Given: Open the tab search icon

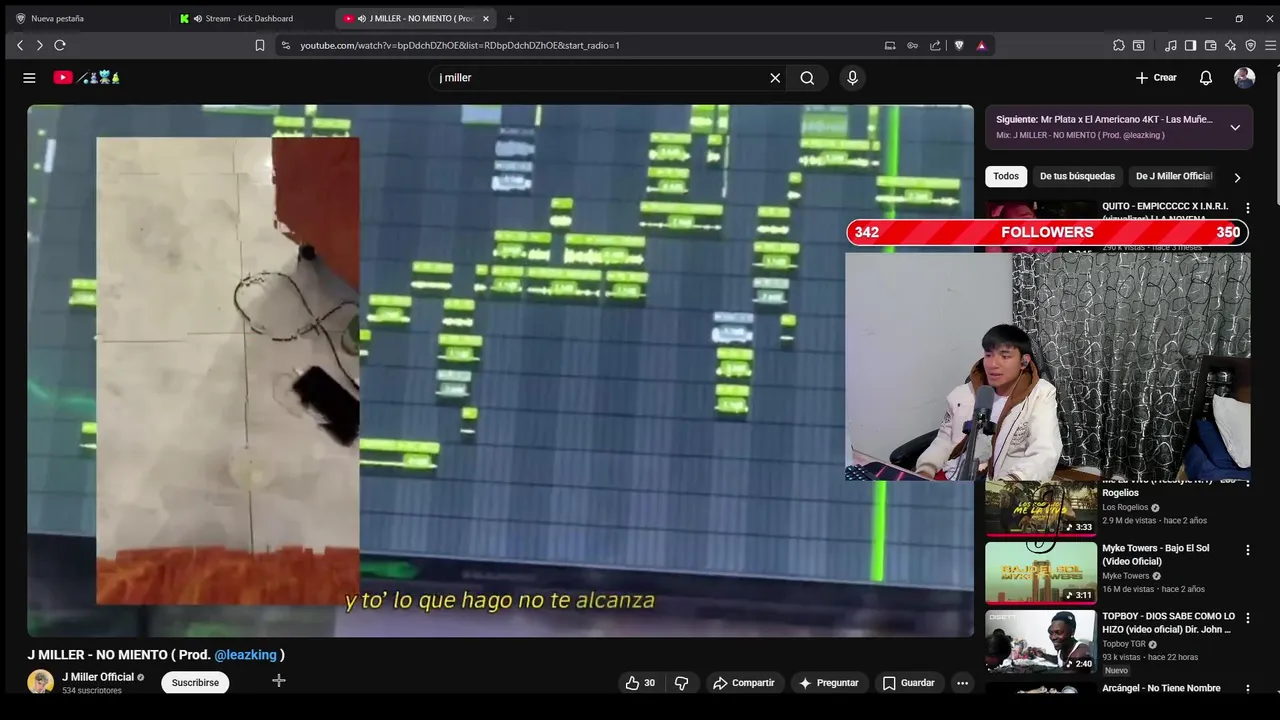Looking at the screenshot, I should (x=1139, y=45).
